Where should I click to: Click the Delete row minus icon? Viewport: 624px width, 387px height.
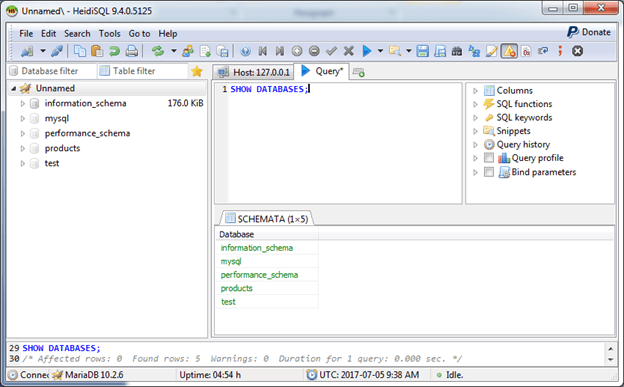click(x=314, y=51)
